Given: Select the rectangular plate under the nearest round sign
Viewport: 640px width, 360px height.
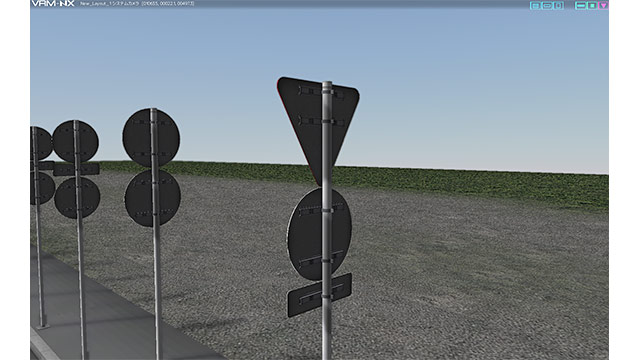Looking at the screenshot, I should (x=319, y=295).
